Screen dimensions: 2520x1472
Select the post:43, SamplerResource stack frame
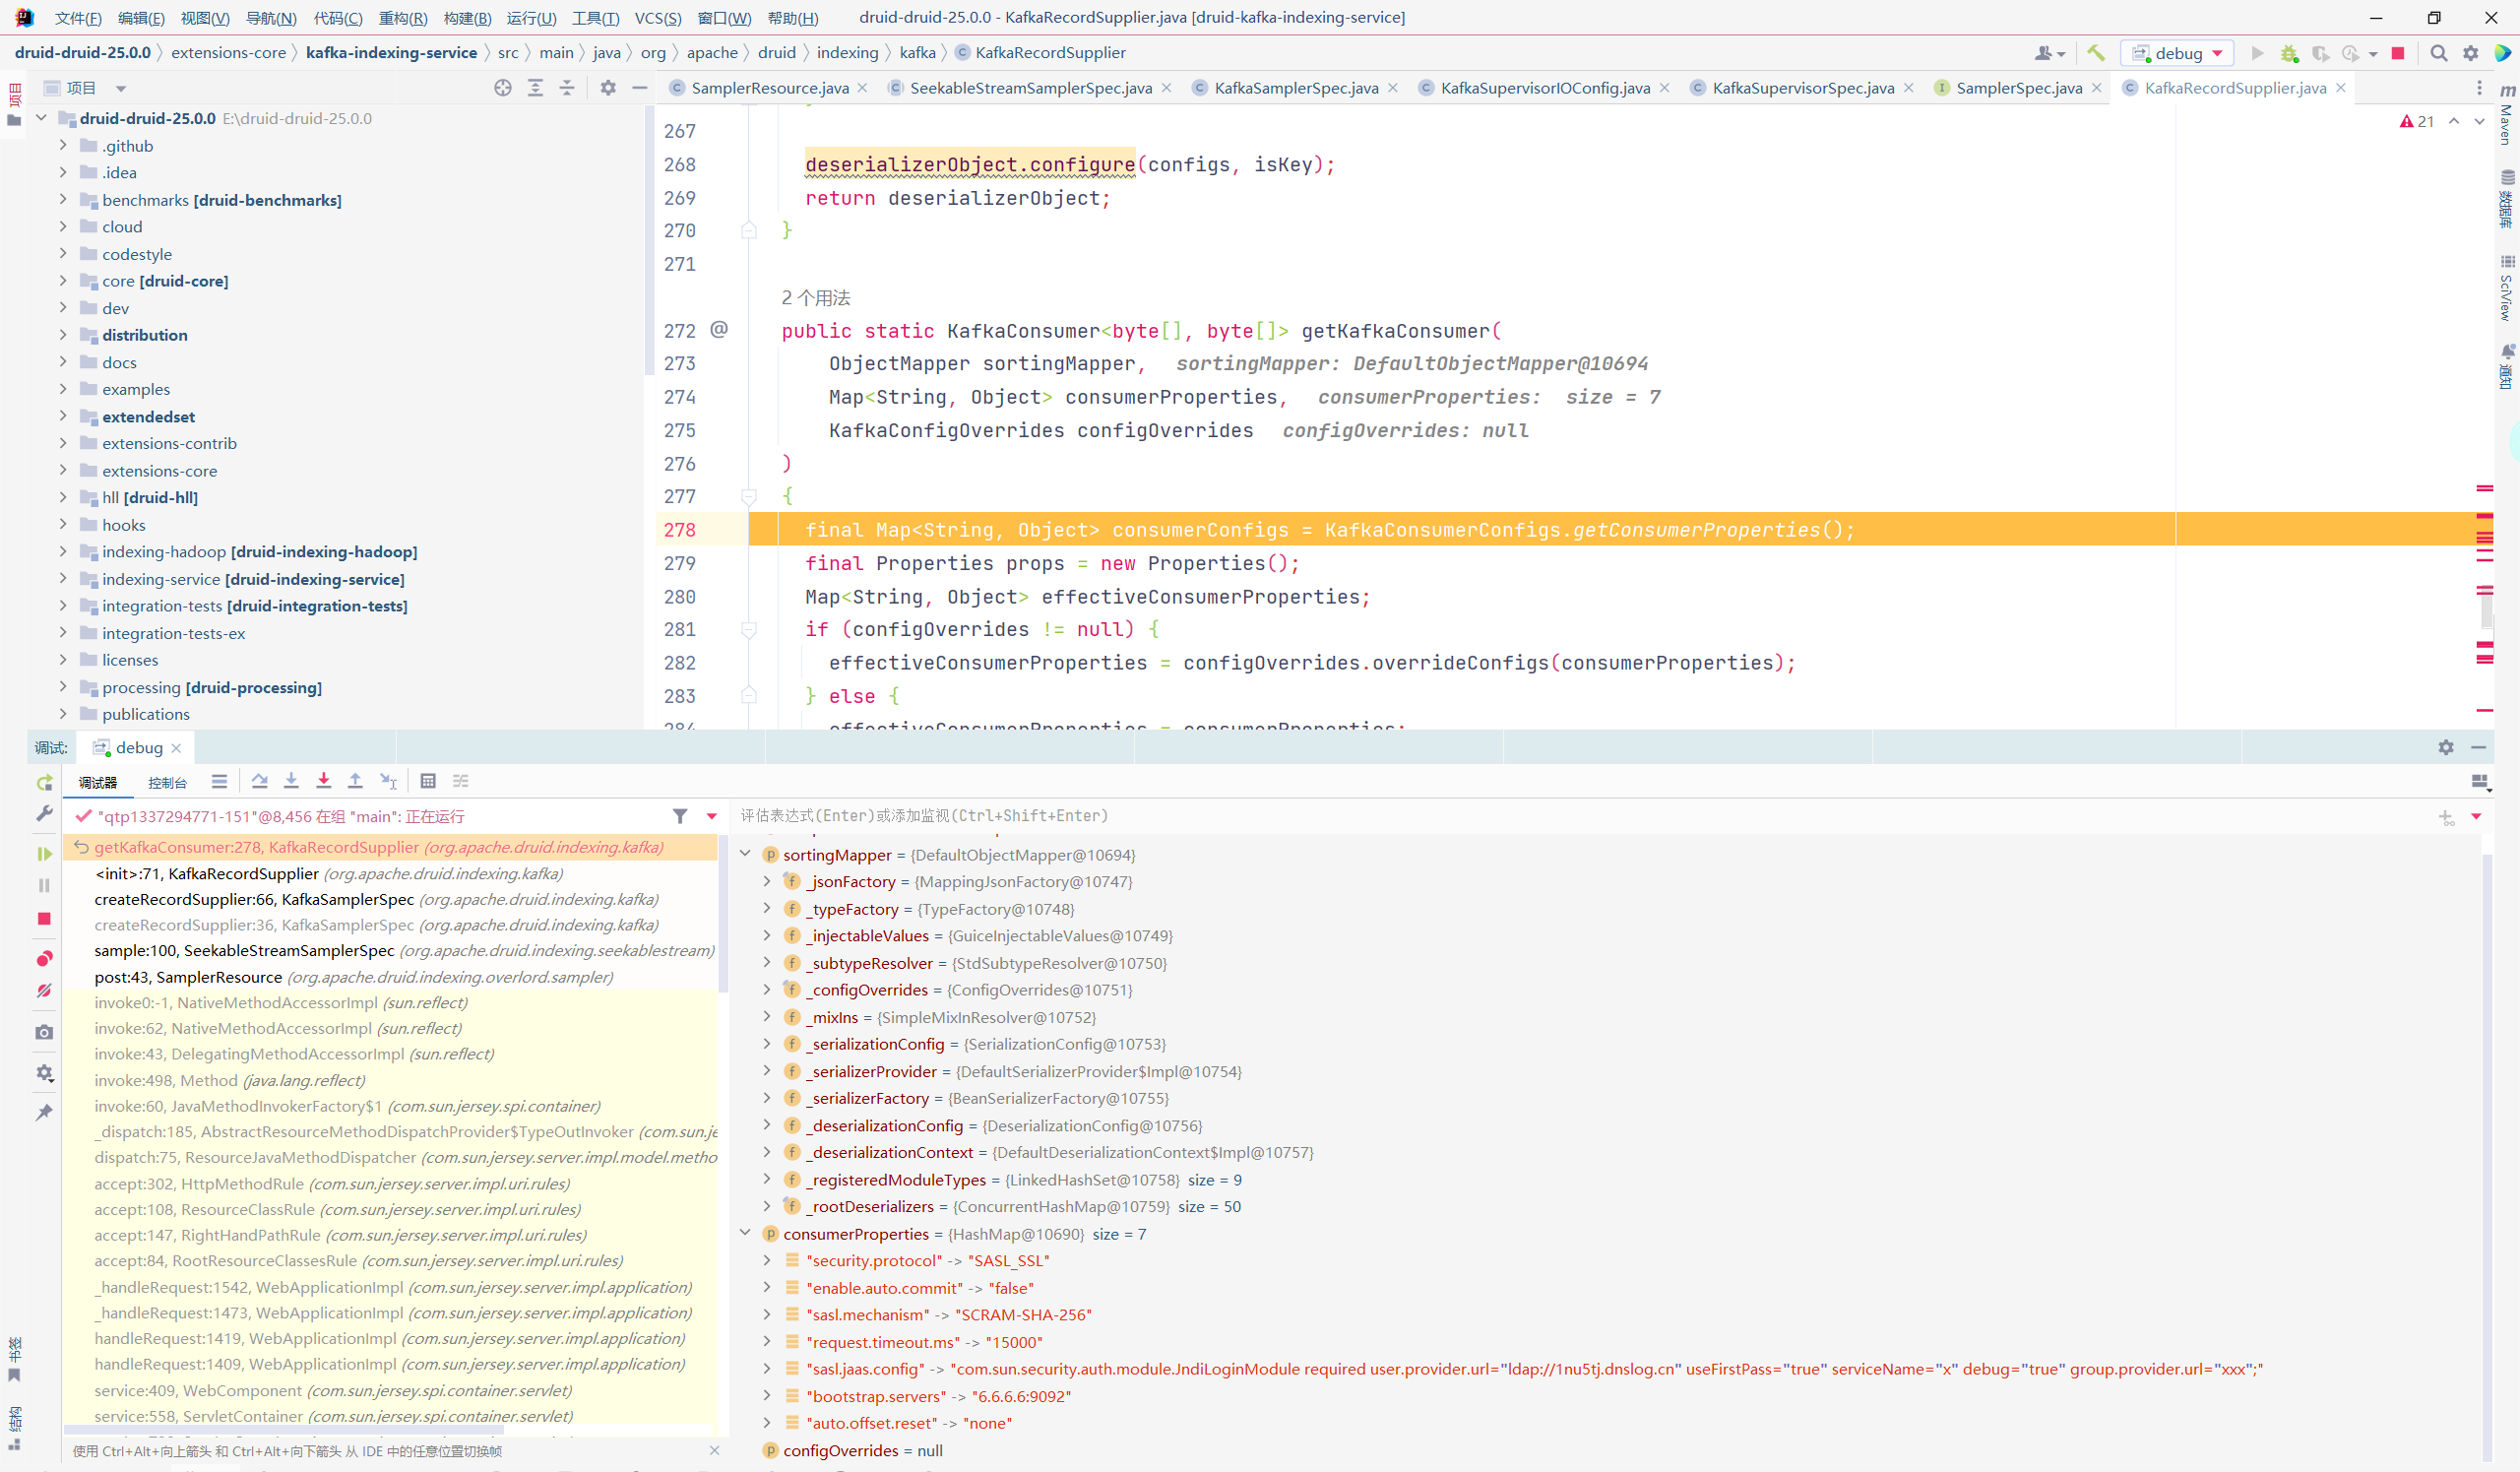[x=390, y=977]
